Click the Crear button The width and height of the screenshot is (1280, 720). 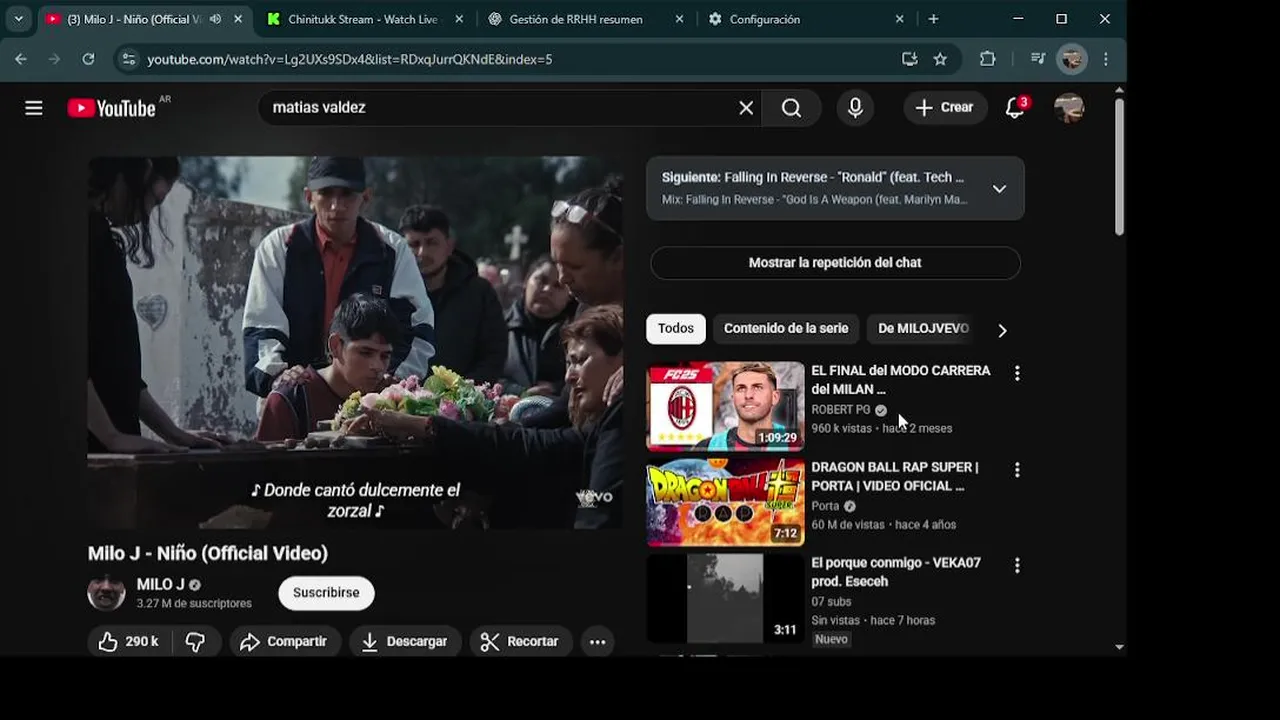click(x=945, y=108)
